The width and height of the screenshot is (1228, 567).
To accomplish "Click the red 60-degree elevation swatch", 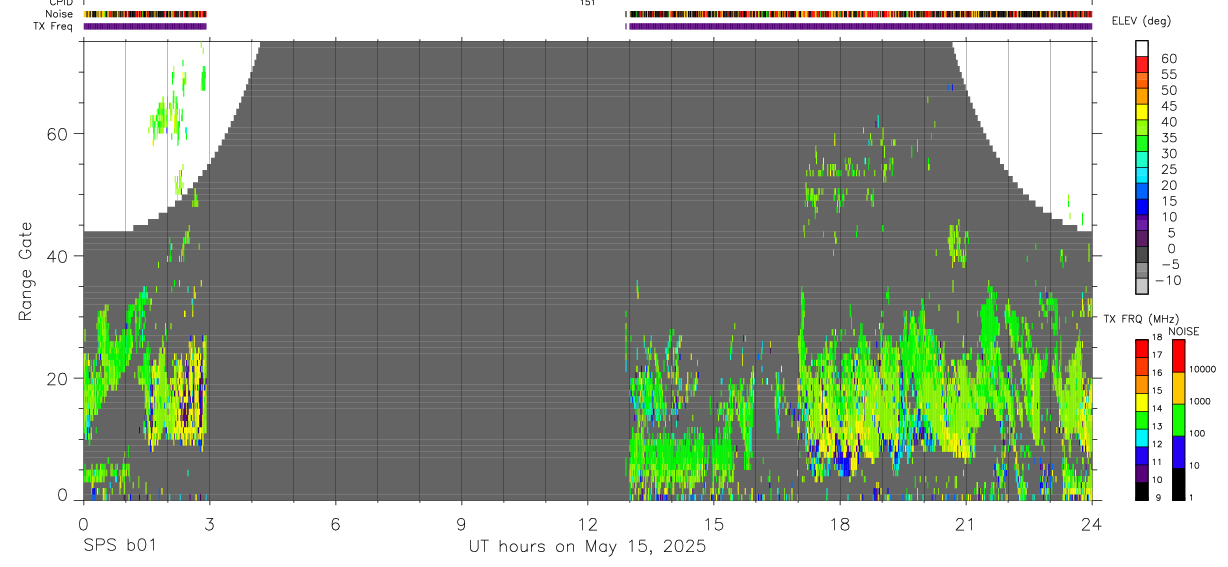I will point(1142,65).
